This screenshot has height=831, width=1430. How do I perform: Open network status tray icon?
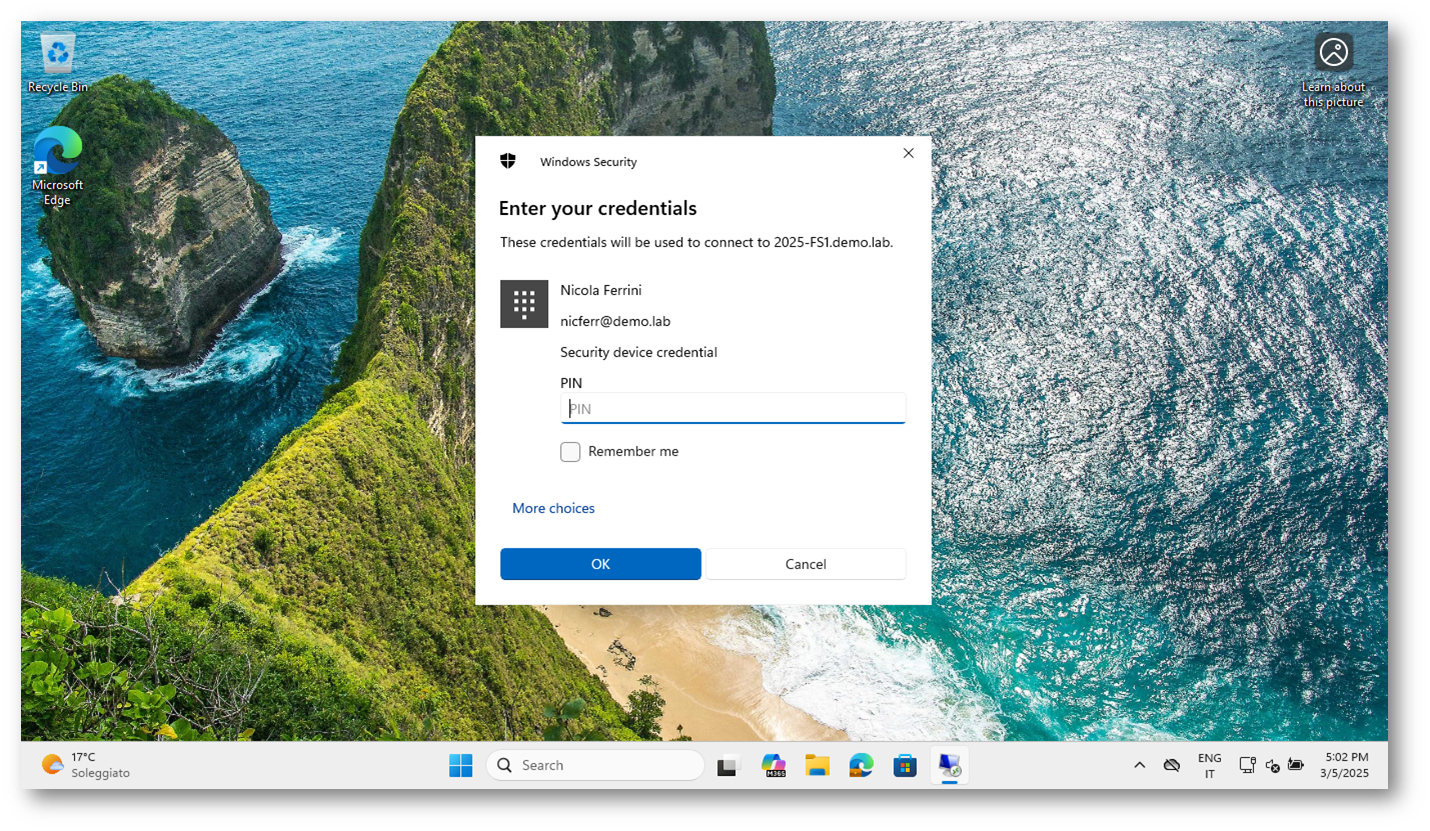point(1247,765)
